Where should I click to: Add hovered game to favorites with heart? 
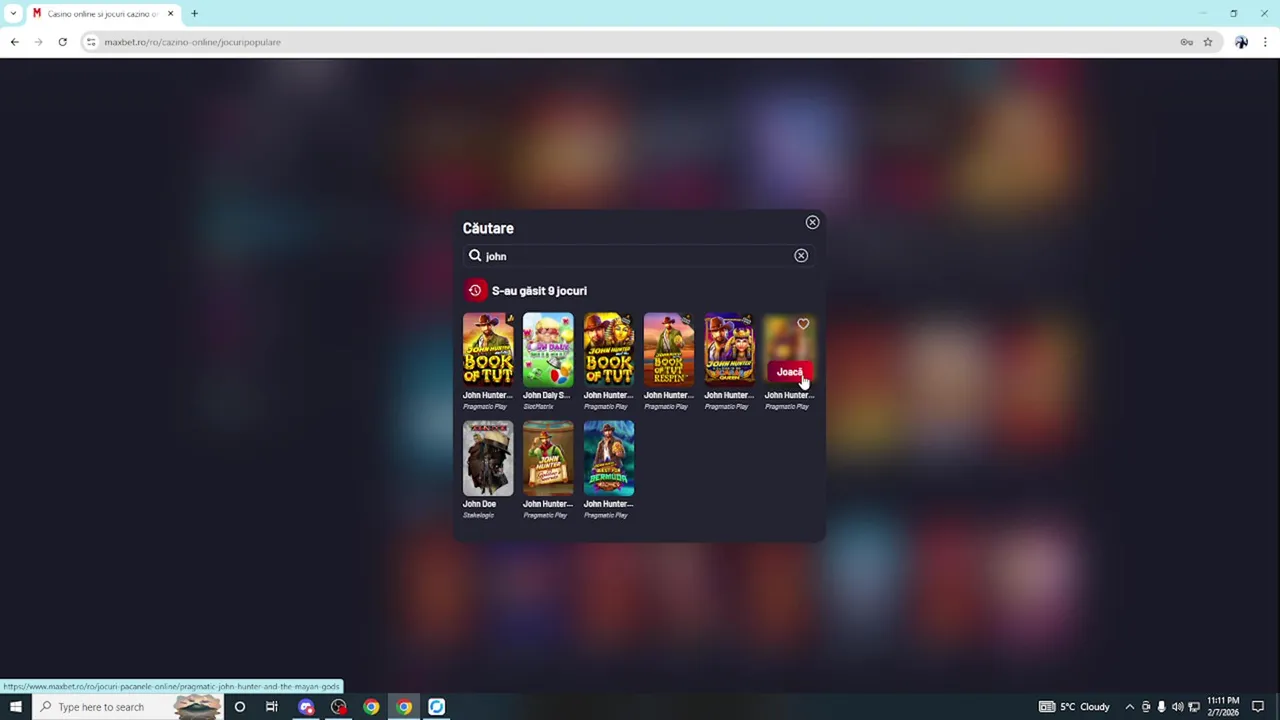(803, 324)
